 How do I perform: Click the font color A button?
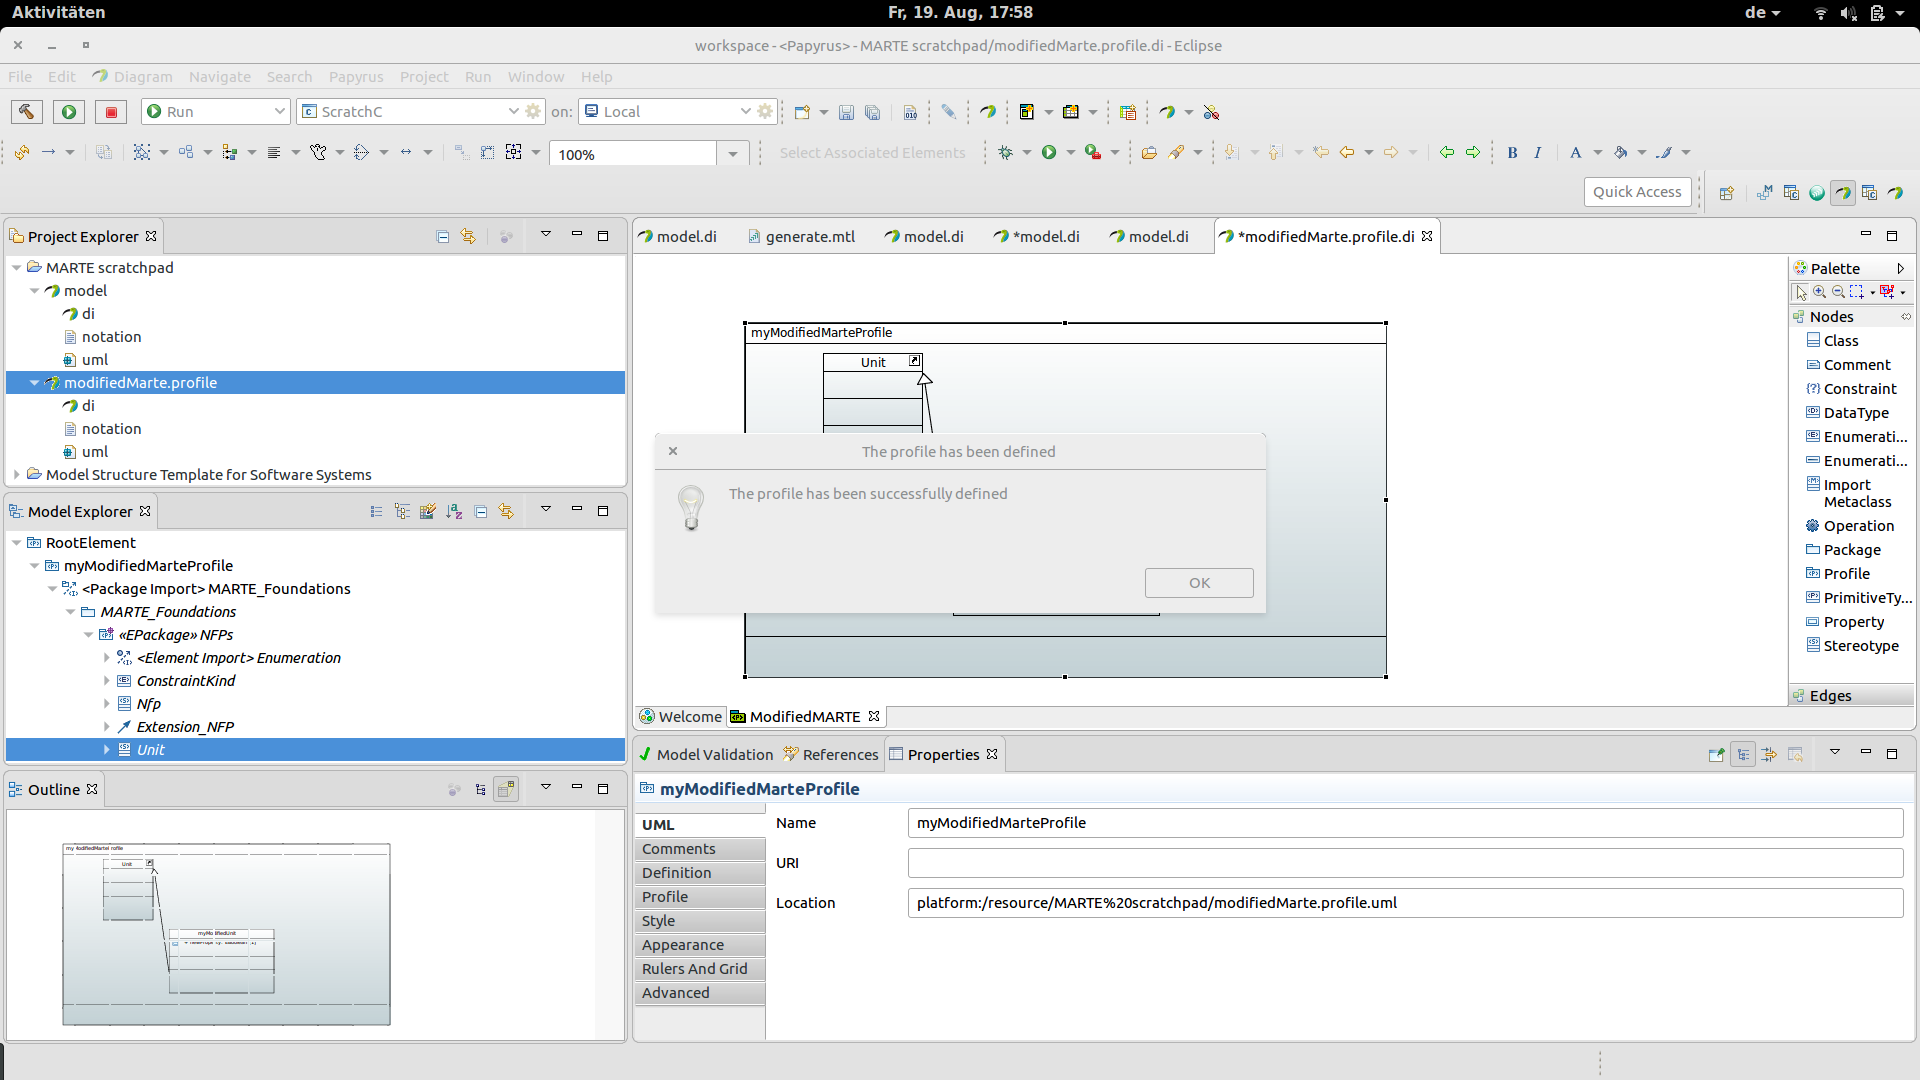1575,153
